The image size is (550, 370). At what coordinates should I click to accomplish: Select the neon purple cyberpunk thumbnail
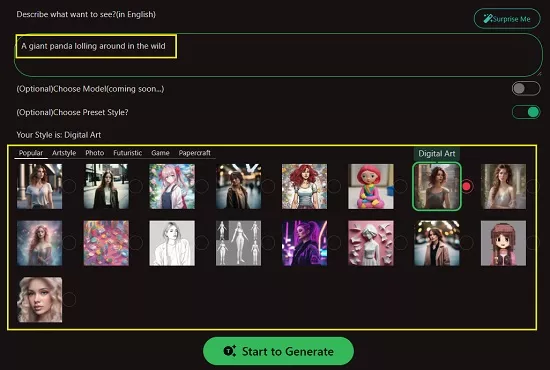coord(304,243)
